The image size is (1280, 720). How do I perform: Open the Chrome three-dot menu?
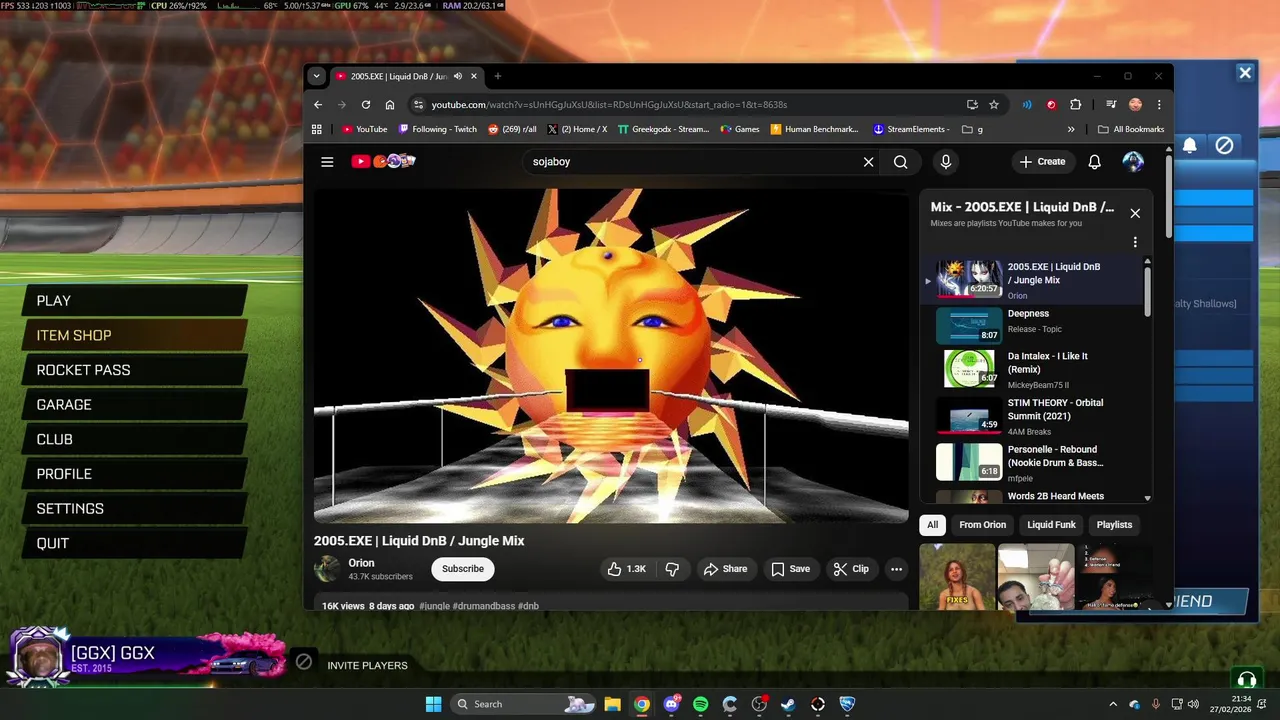tap(1159, 104)
